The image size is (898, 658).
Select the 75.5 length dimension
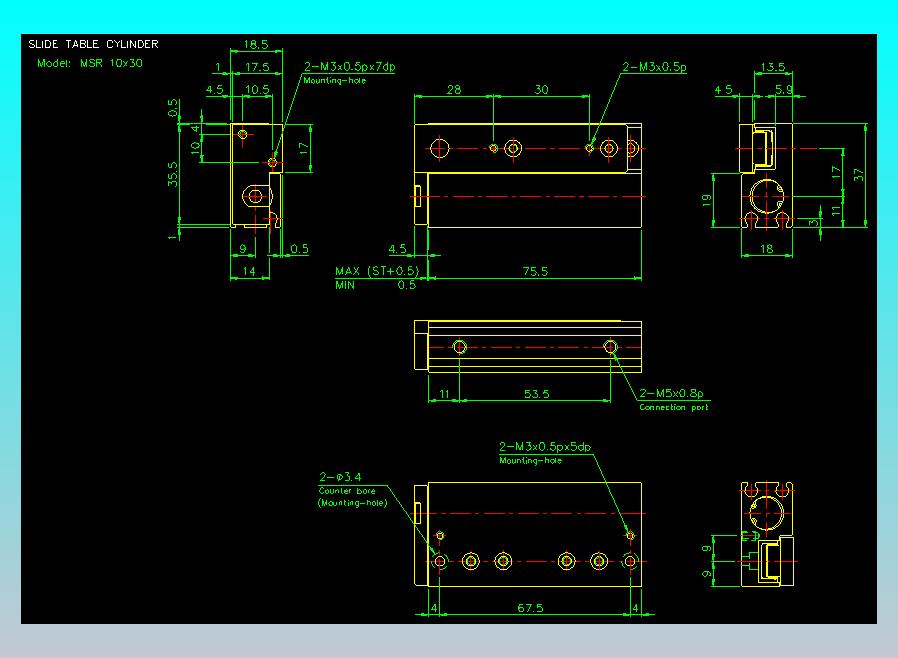[535, 271]
